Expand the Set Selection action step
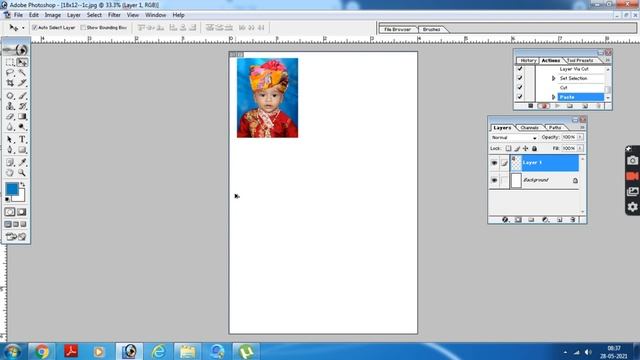Image resolution: width=640 pixels, height=360 pixels. (x=554, y=78)
